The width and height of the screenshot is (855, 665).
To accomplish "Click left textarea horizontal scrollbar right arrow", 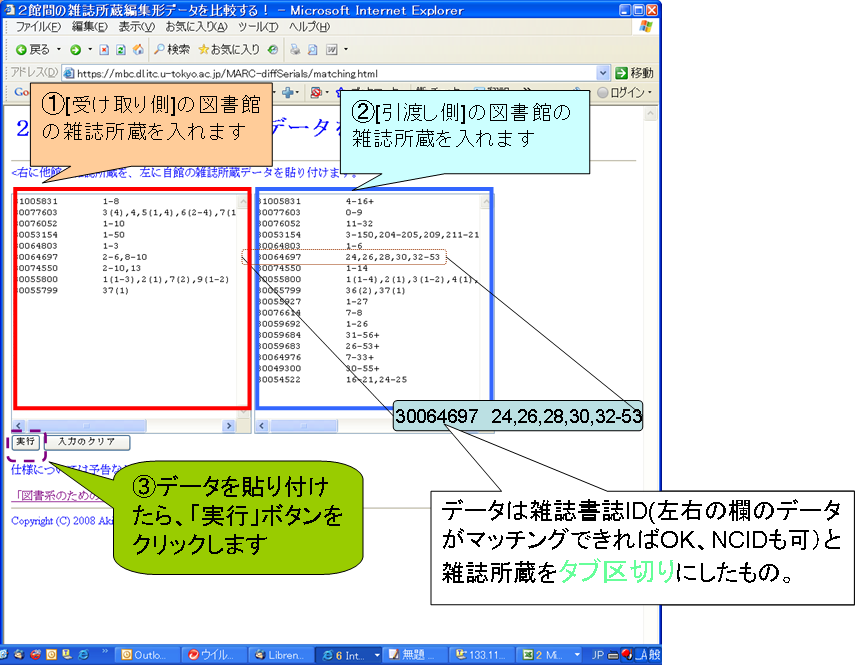I will pyautogui.click(x=228, y=426).
